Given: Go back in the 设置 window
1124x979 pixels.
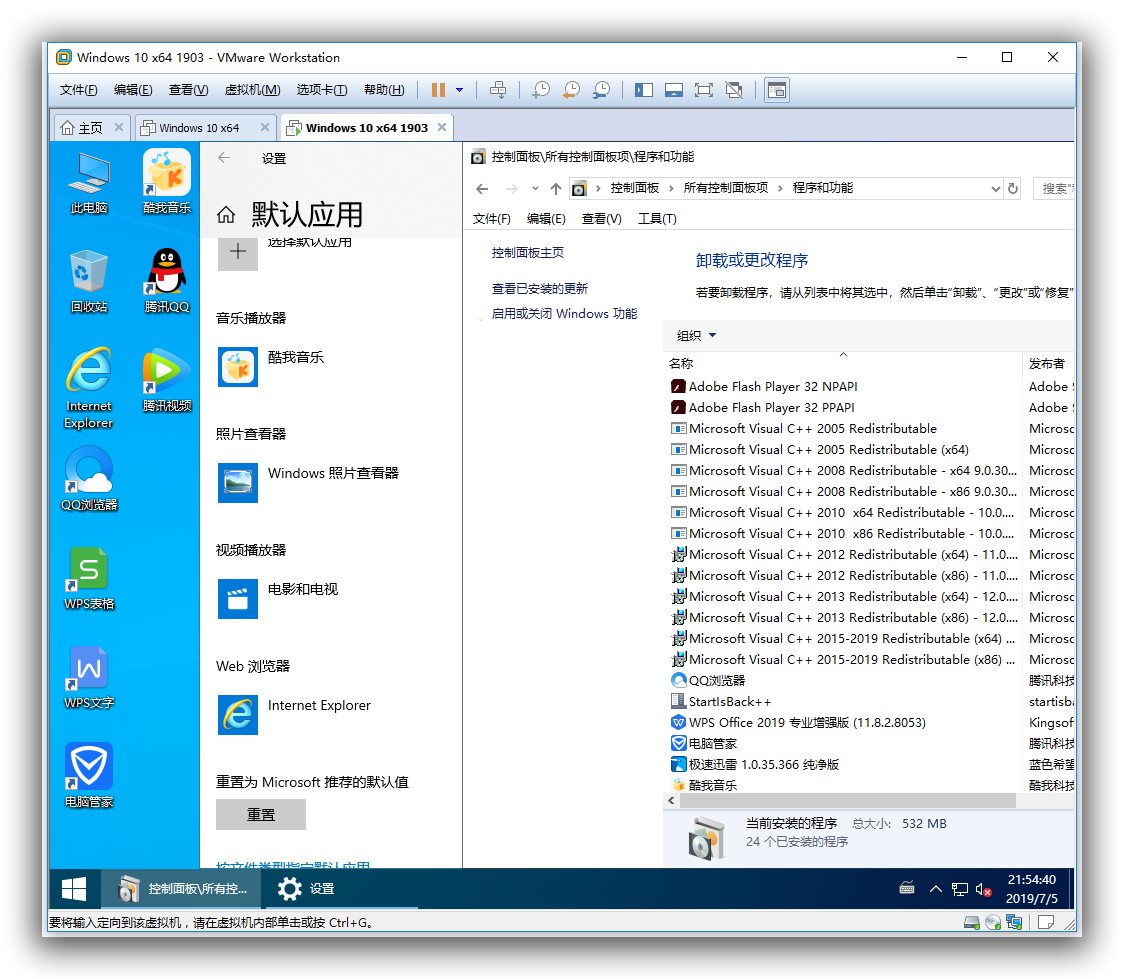Looking at the screenshot, I should pyautogui.click(x=224, y=158).
